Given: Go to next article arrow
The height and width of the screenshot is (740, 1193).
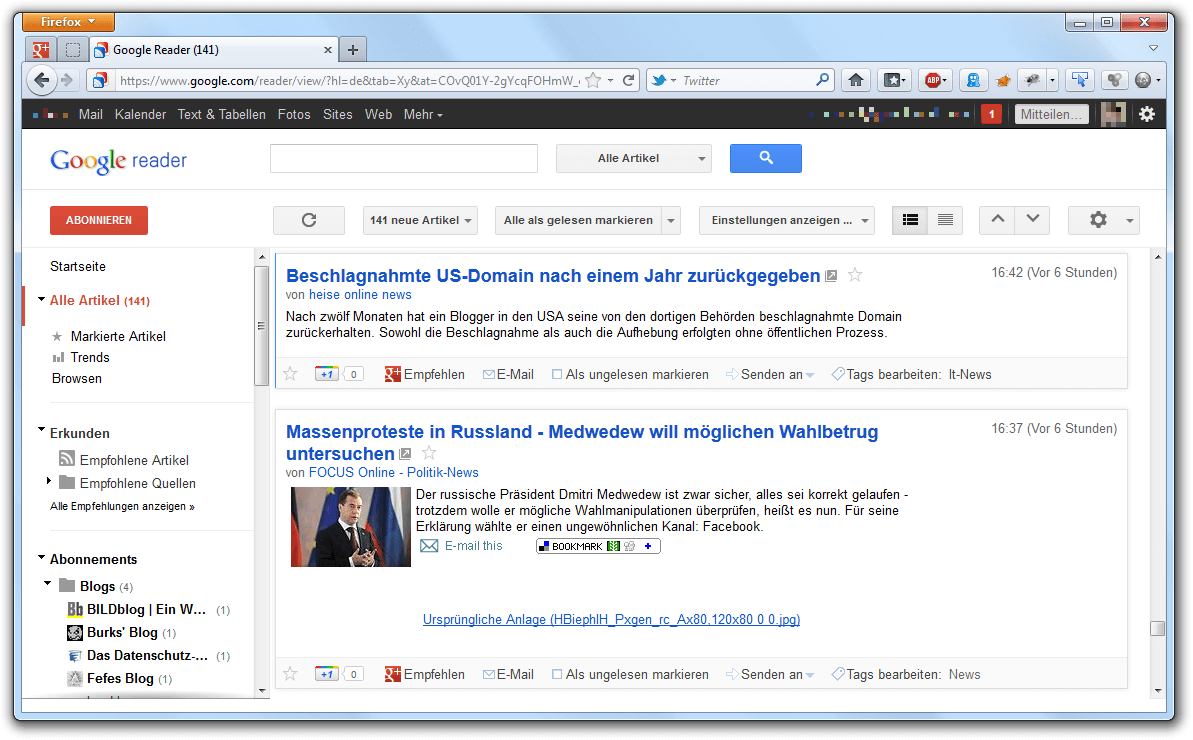Looking at the screenshot, I should coord(1032,220).
